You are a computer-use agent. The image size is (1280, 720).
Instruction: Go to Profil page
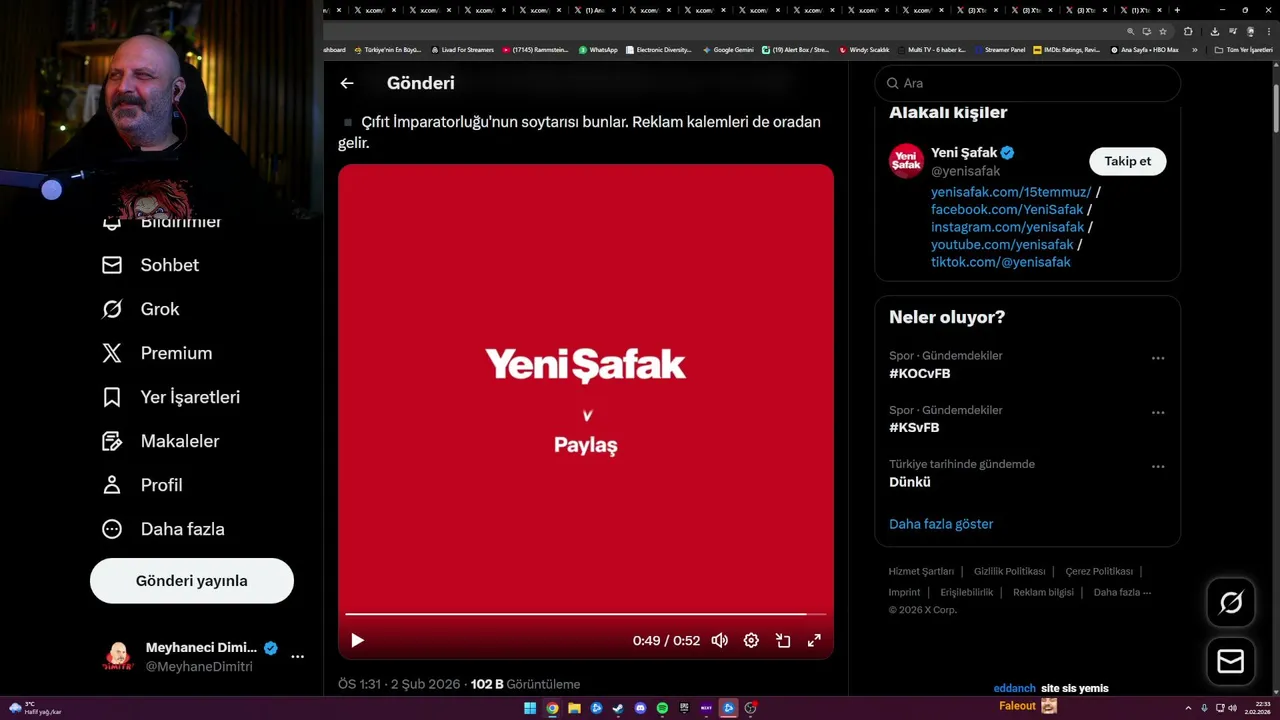(x=142, y=485)
